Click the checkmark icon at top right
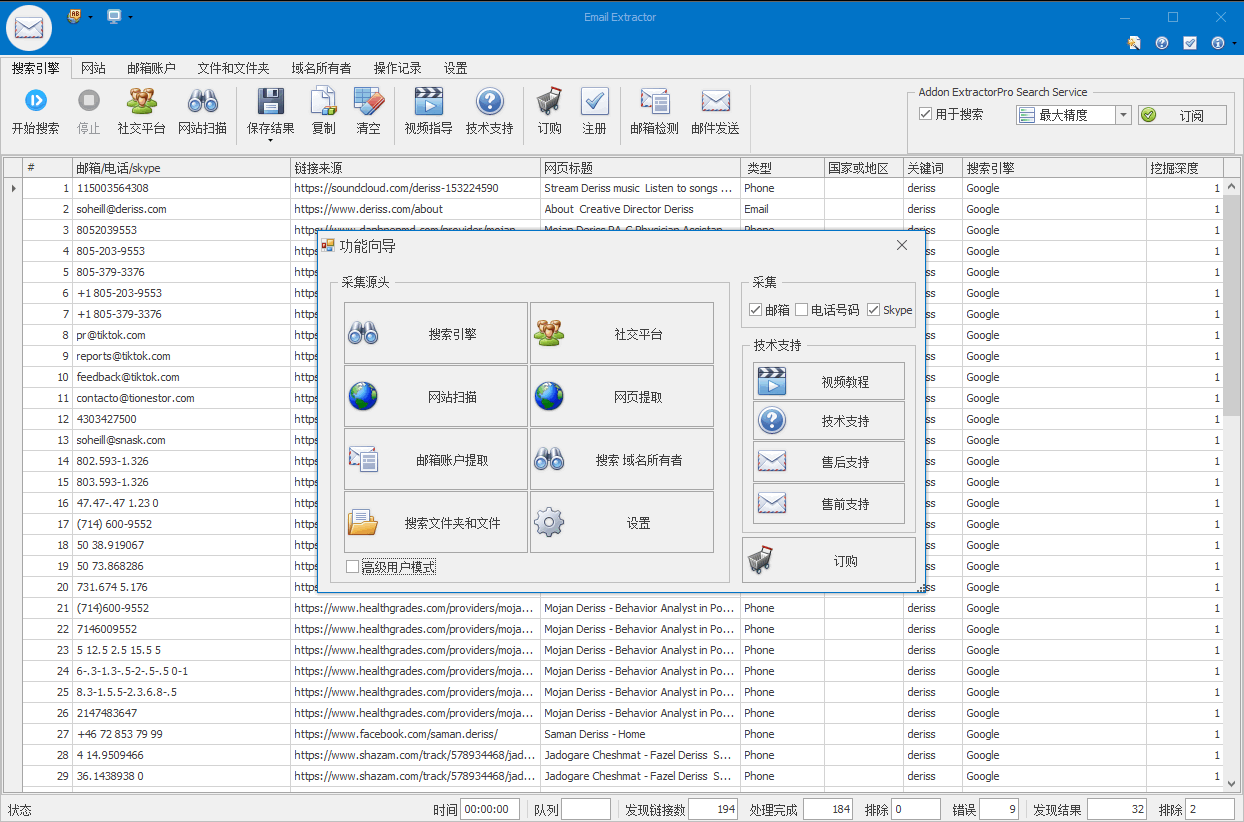Viewport: 1244px width, 822px height. (x=1189, y=43)
